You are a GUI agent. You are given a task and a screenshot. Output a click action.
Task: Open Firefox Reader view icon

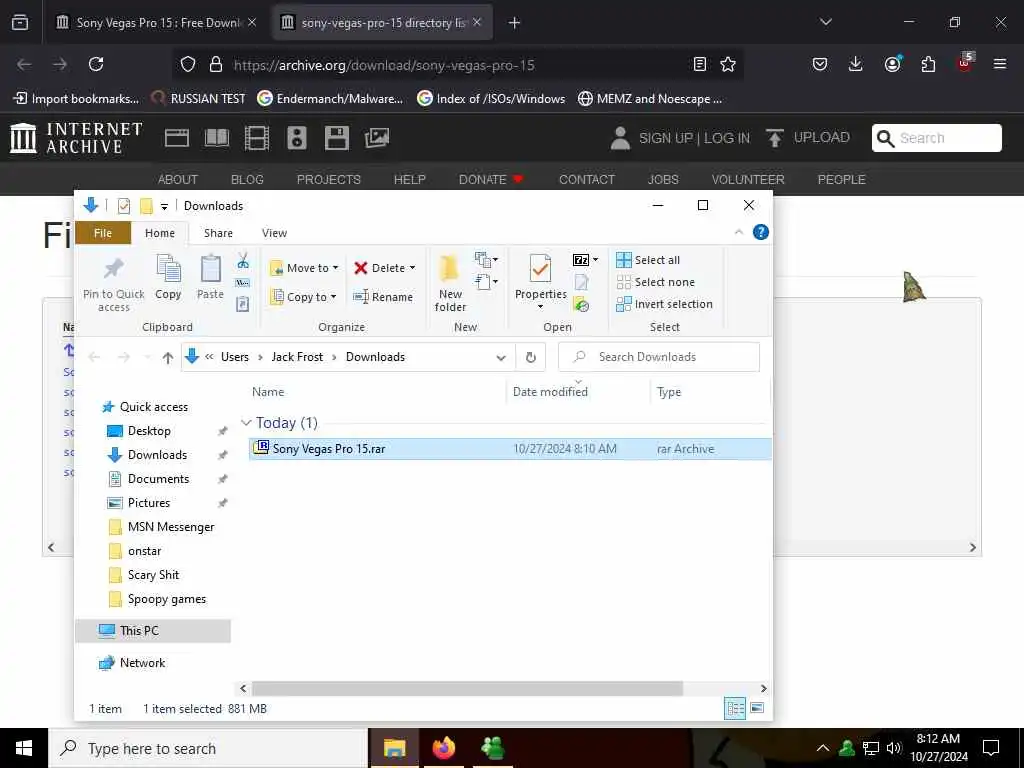pos(699,64)
